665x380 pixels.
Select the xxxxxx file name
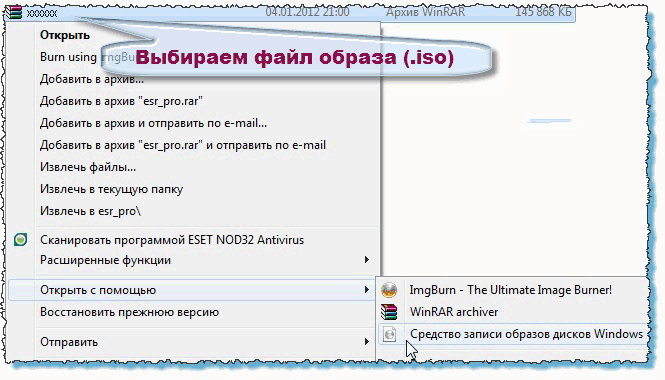(x=42, y=14)
